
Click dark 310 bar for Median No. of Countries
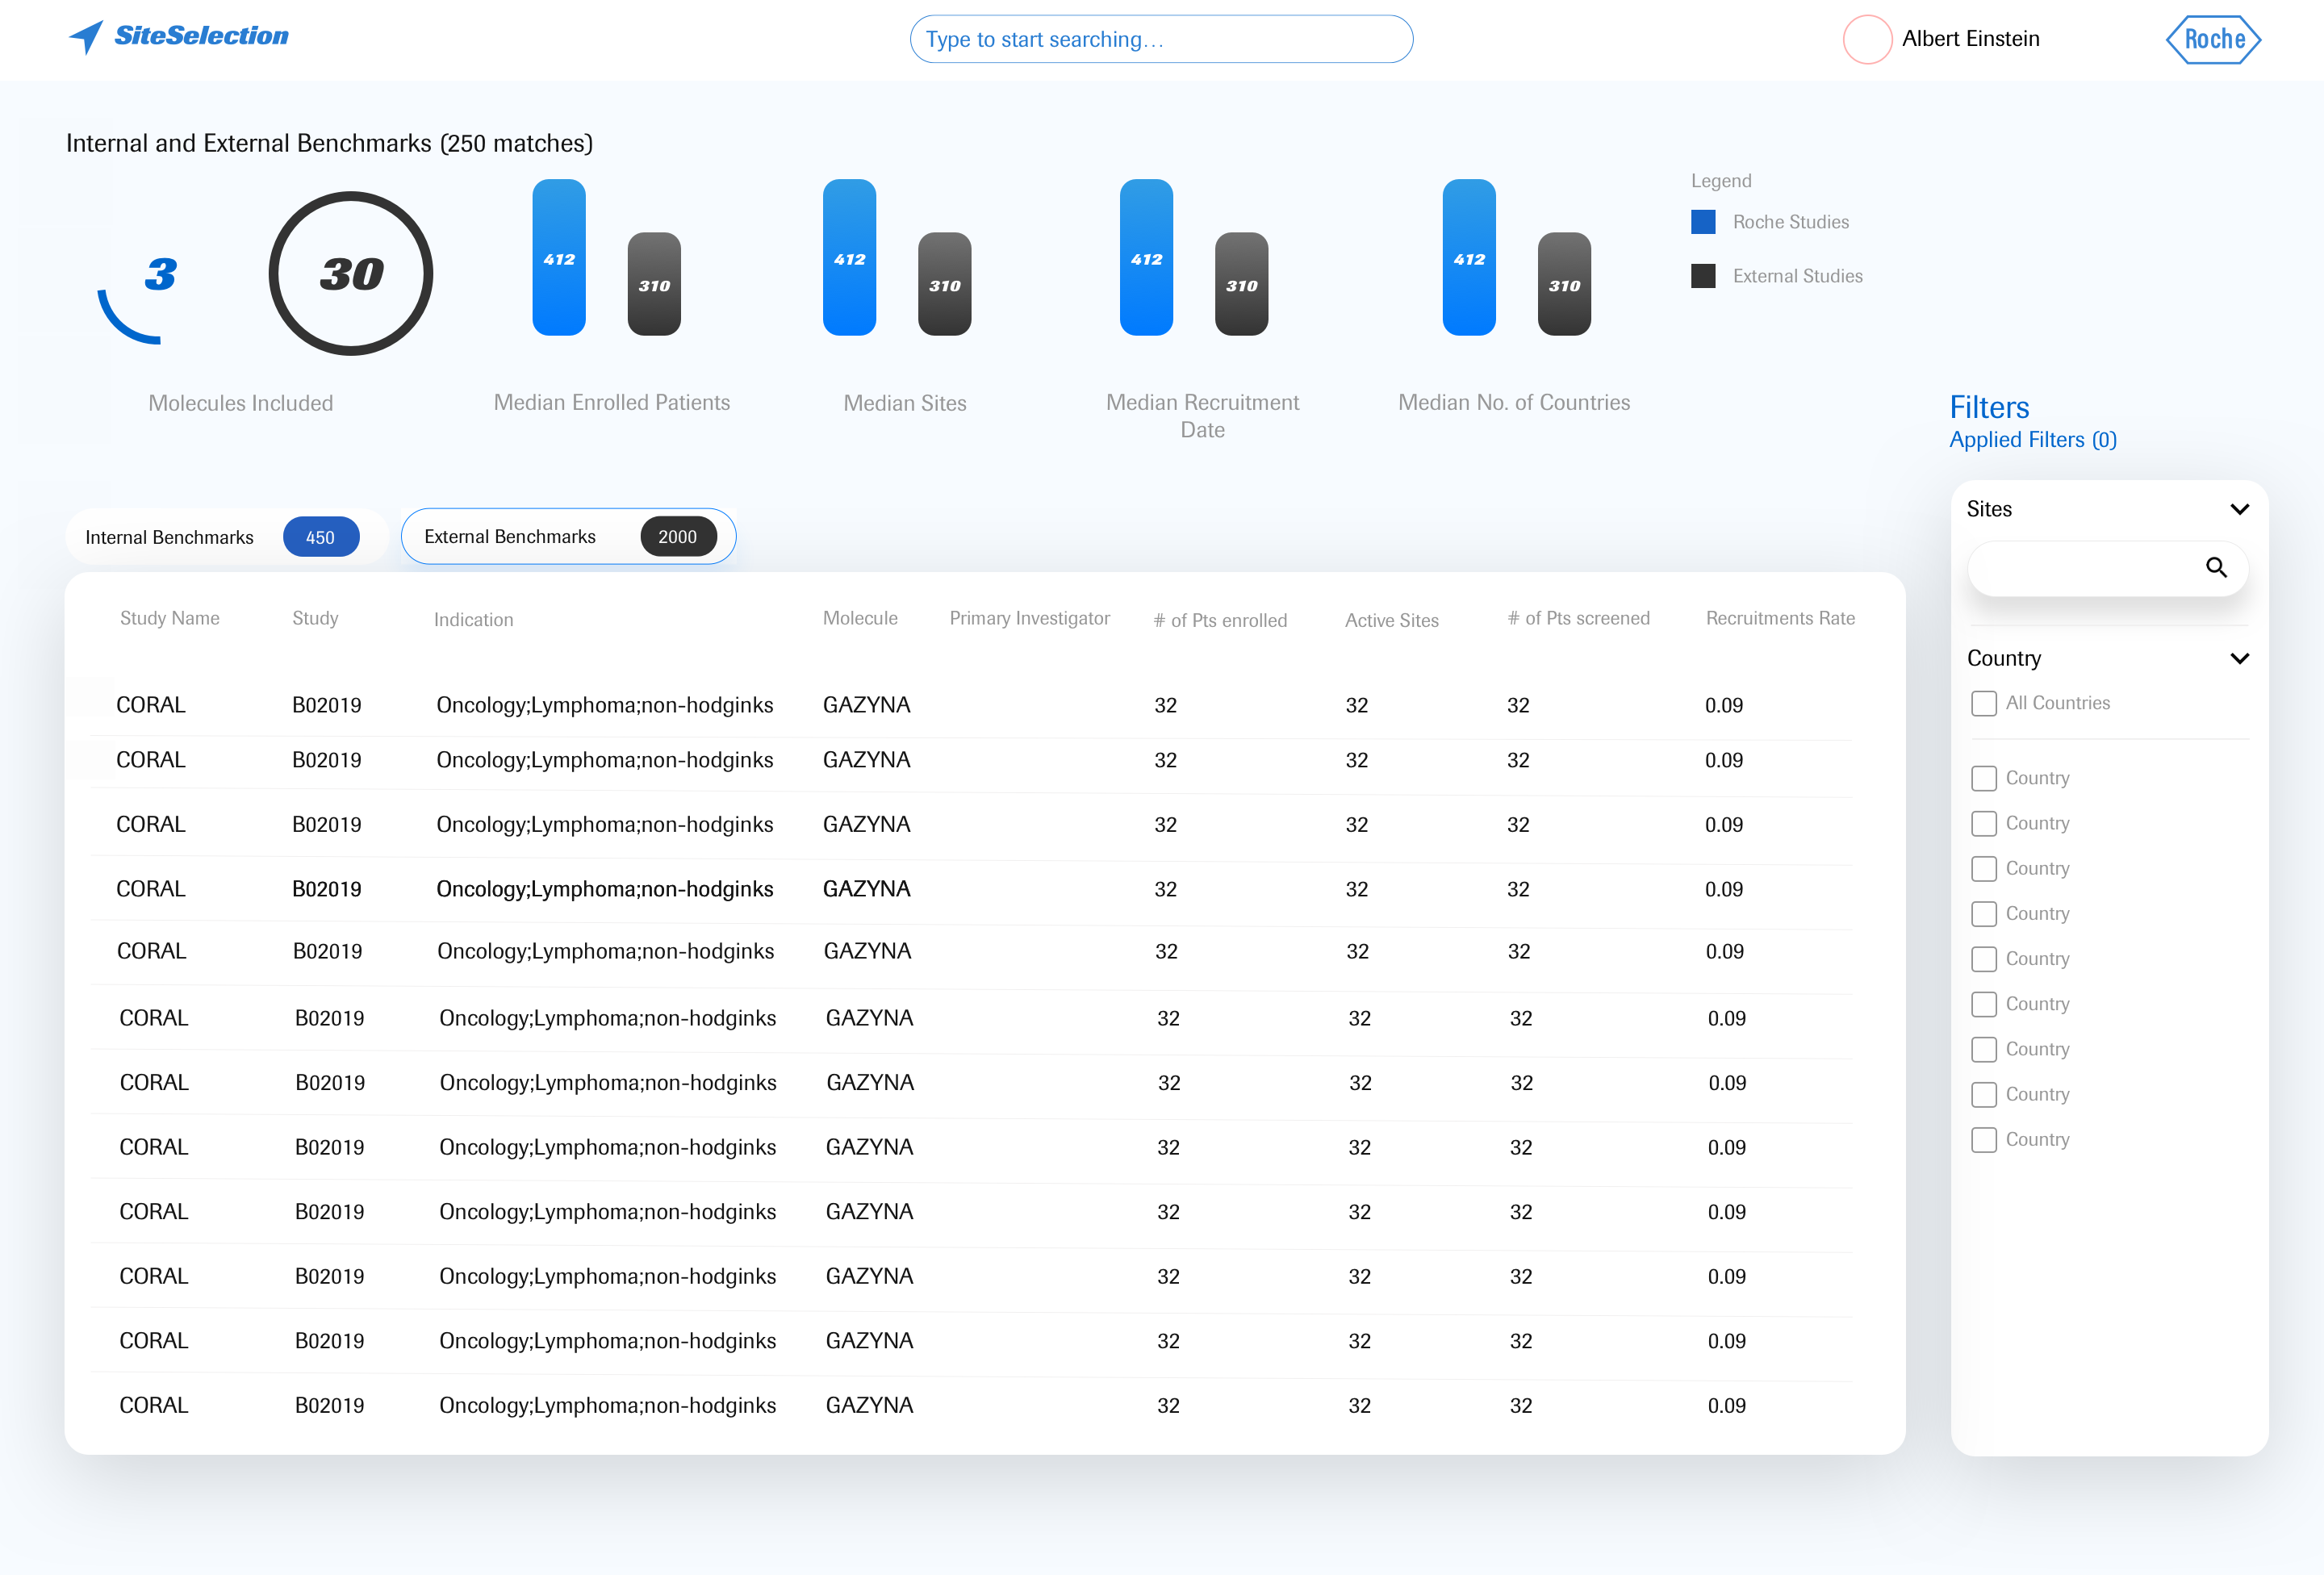point(1564,284)
